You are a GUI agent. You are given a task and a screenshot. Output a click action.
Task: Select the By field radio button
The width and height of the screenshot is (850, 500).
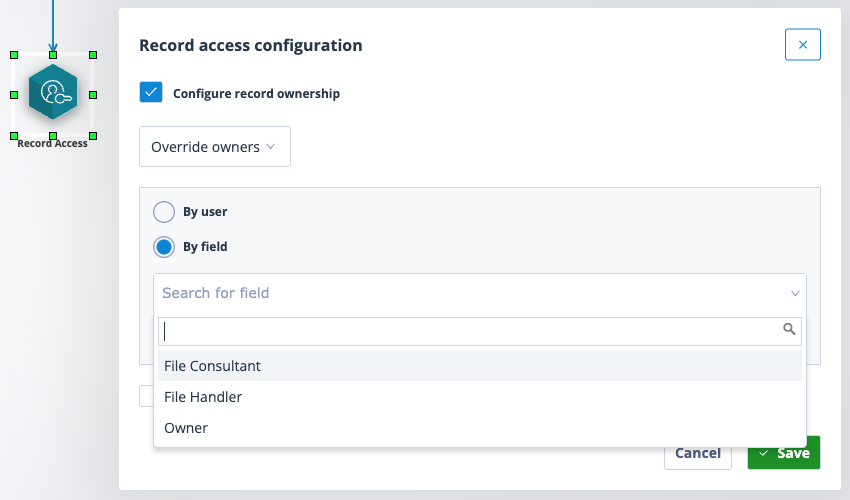pos(164,247)
